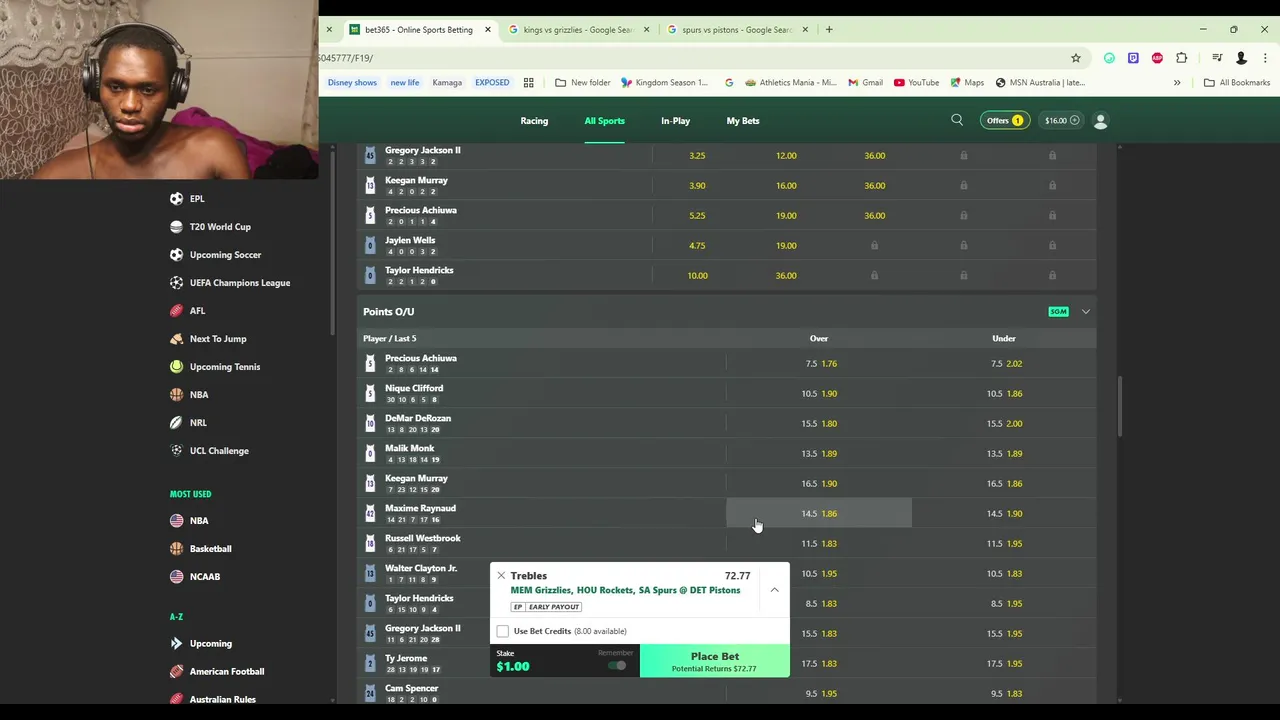Open the green circular extension icon
The image size is (1280, 720).
1109,58
